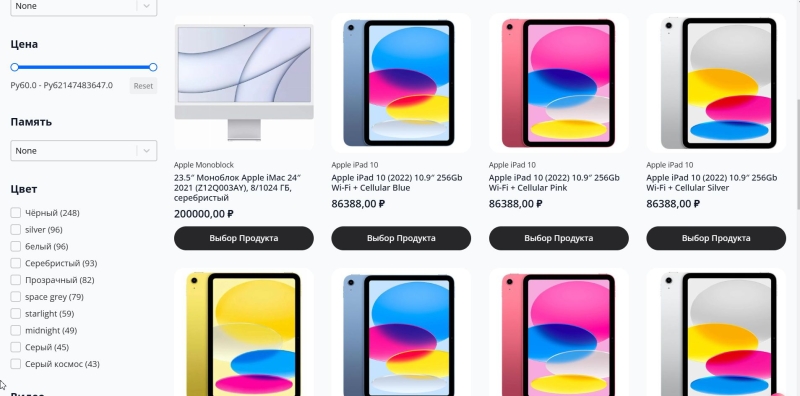Open the Память None select box
800x396 pixels.
[84, 151]
